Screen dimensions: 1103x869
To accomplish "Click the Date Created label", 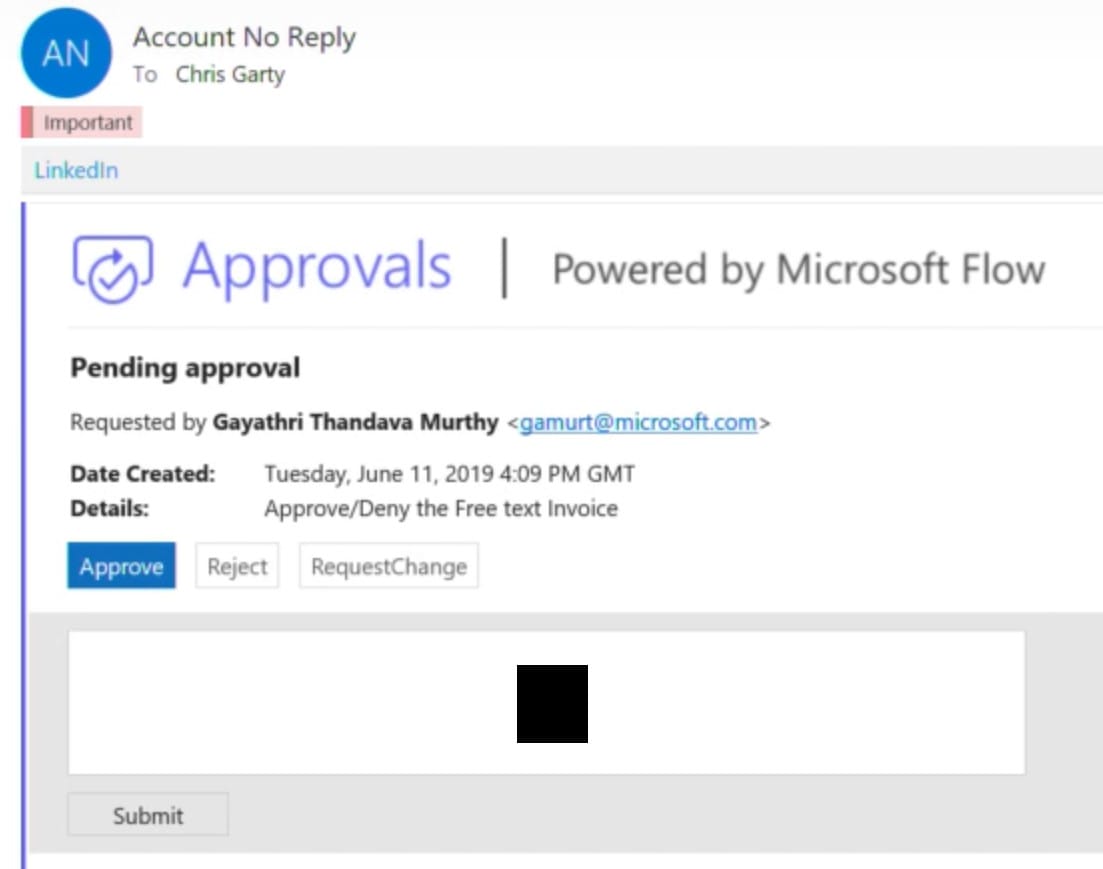I will (x=142, y=474).
